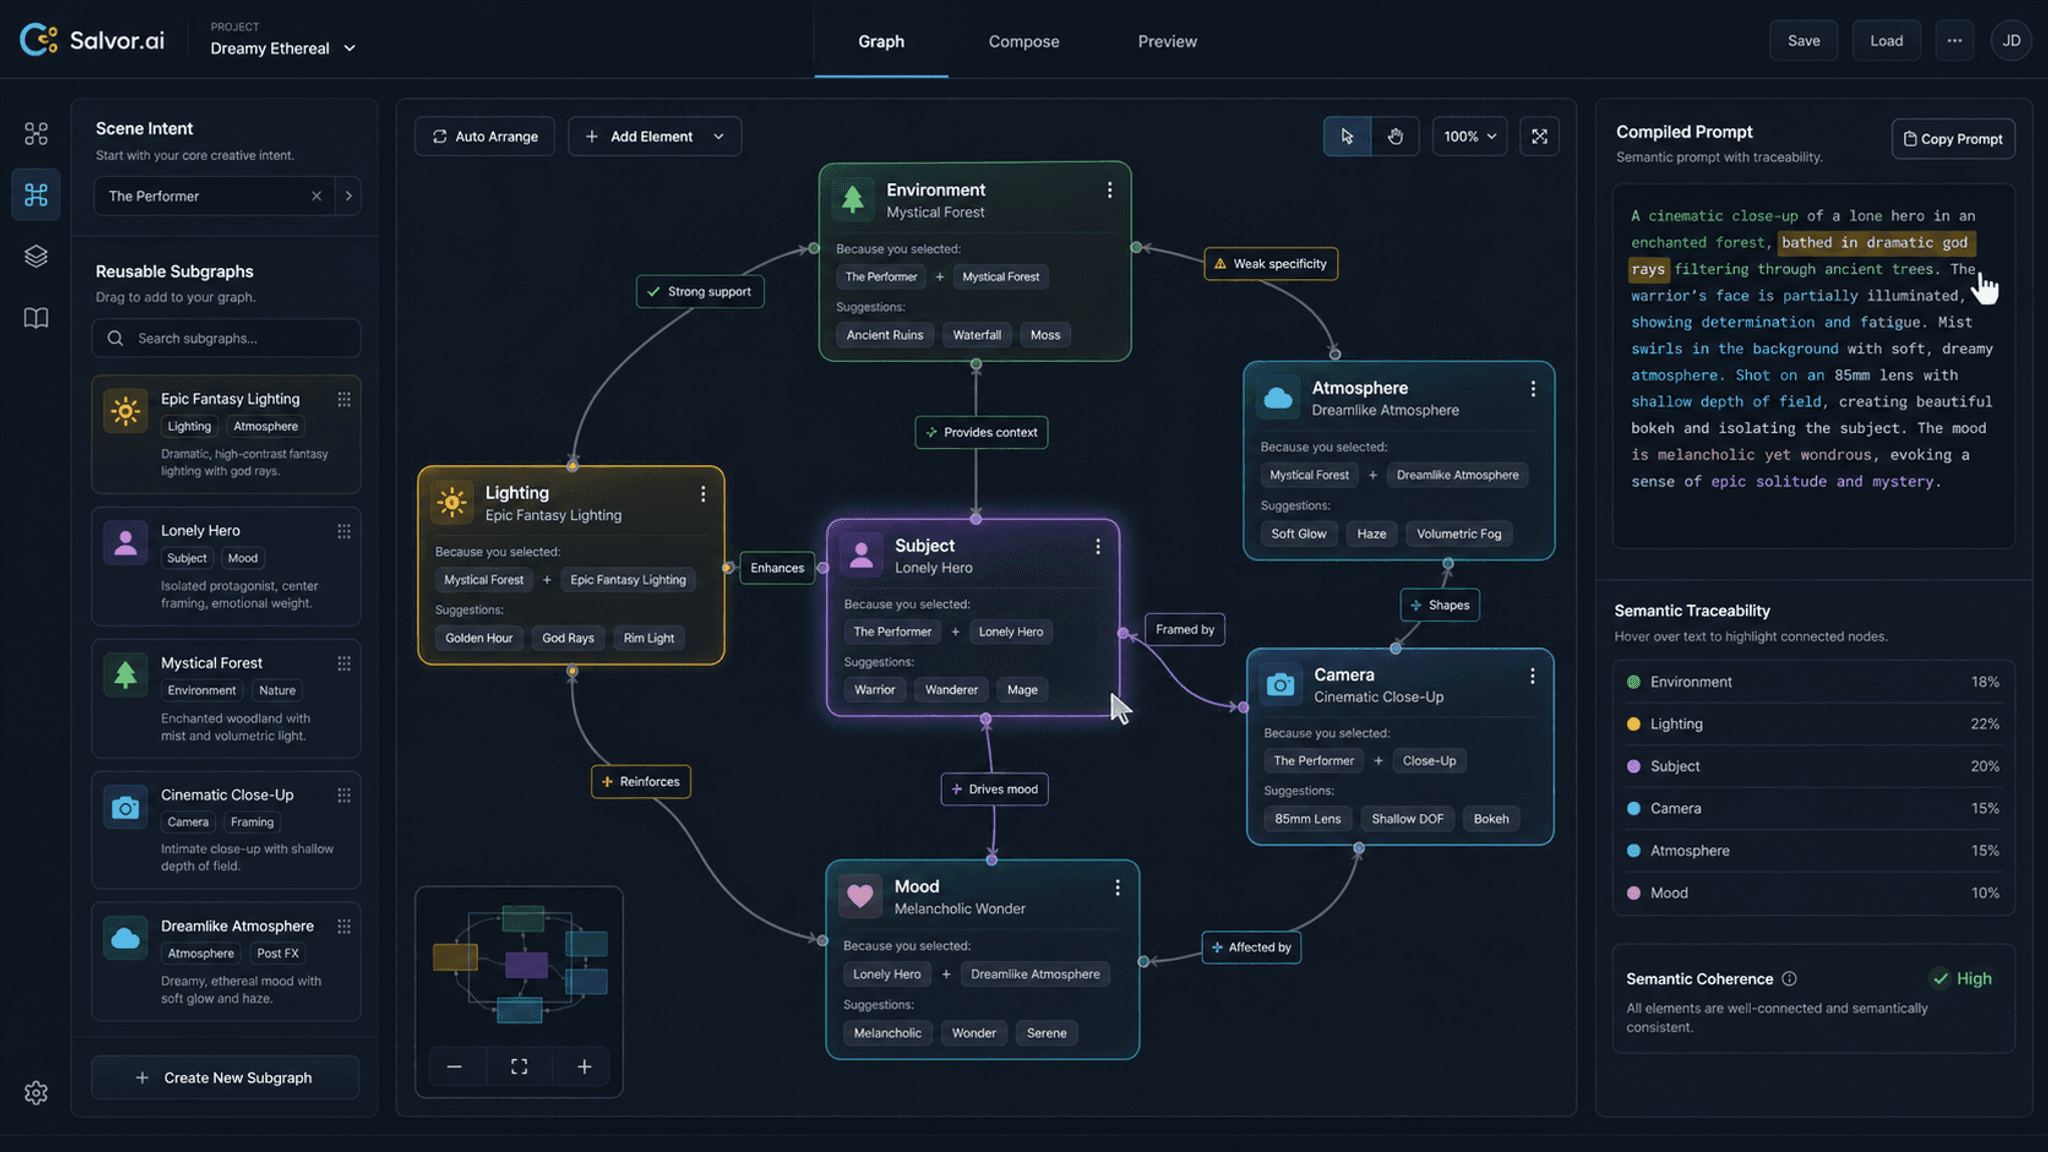Open the Add Element dropdown
The height and width of the screenshot is (1152, 2048).
655,136
